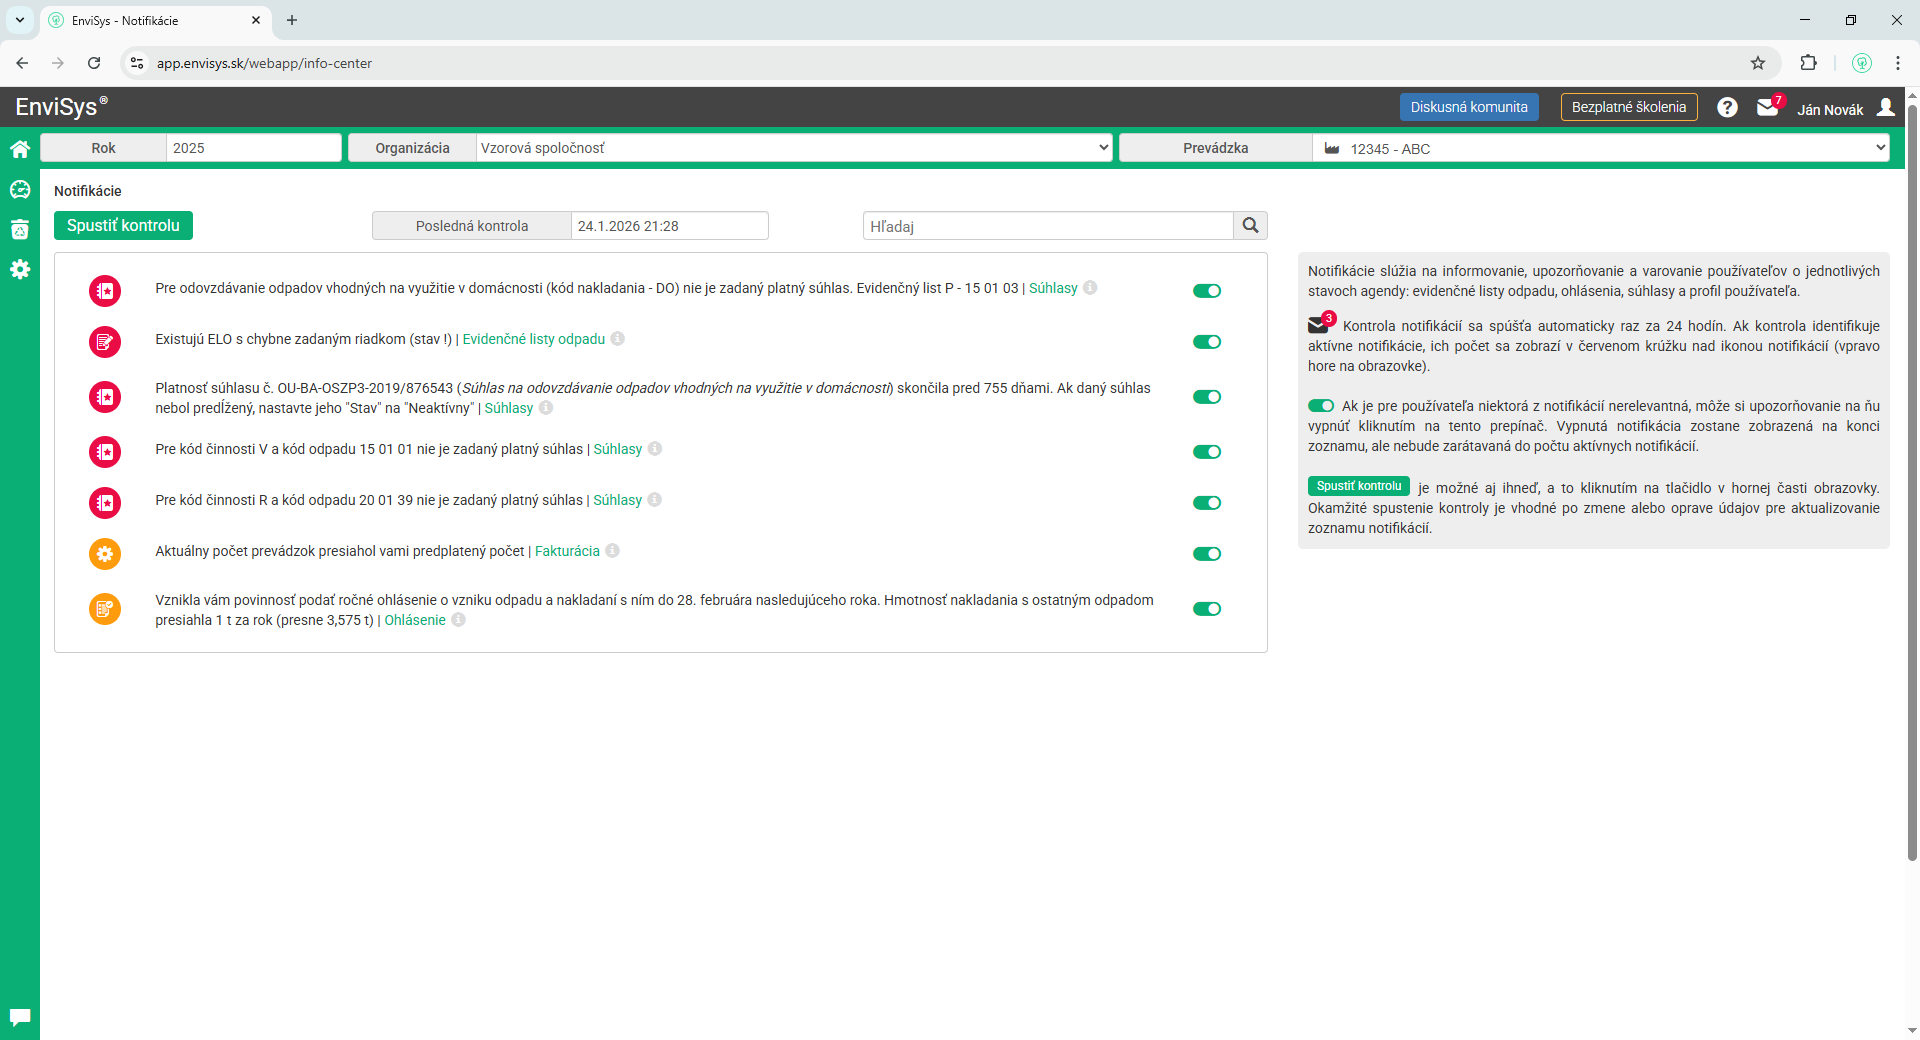Focus the Hľadaj search field
Image resolution: width=1920 pixels, height=1040 pixels.
coord(1047,226)
